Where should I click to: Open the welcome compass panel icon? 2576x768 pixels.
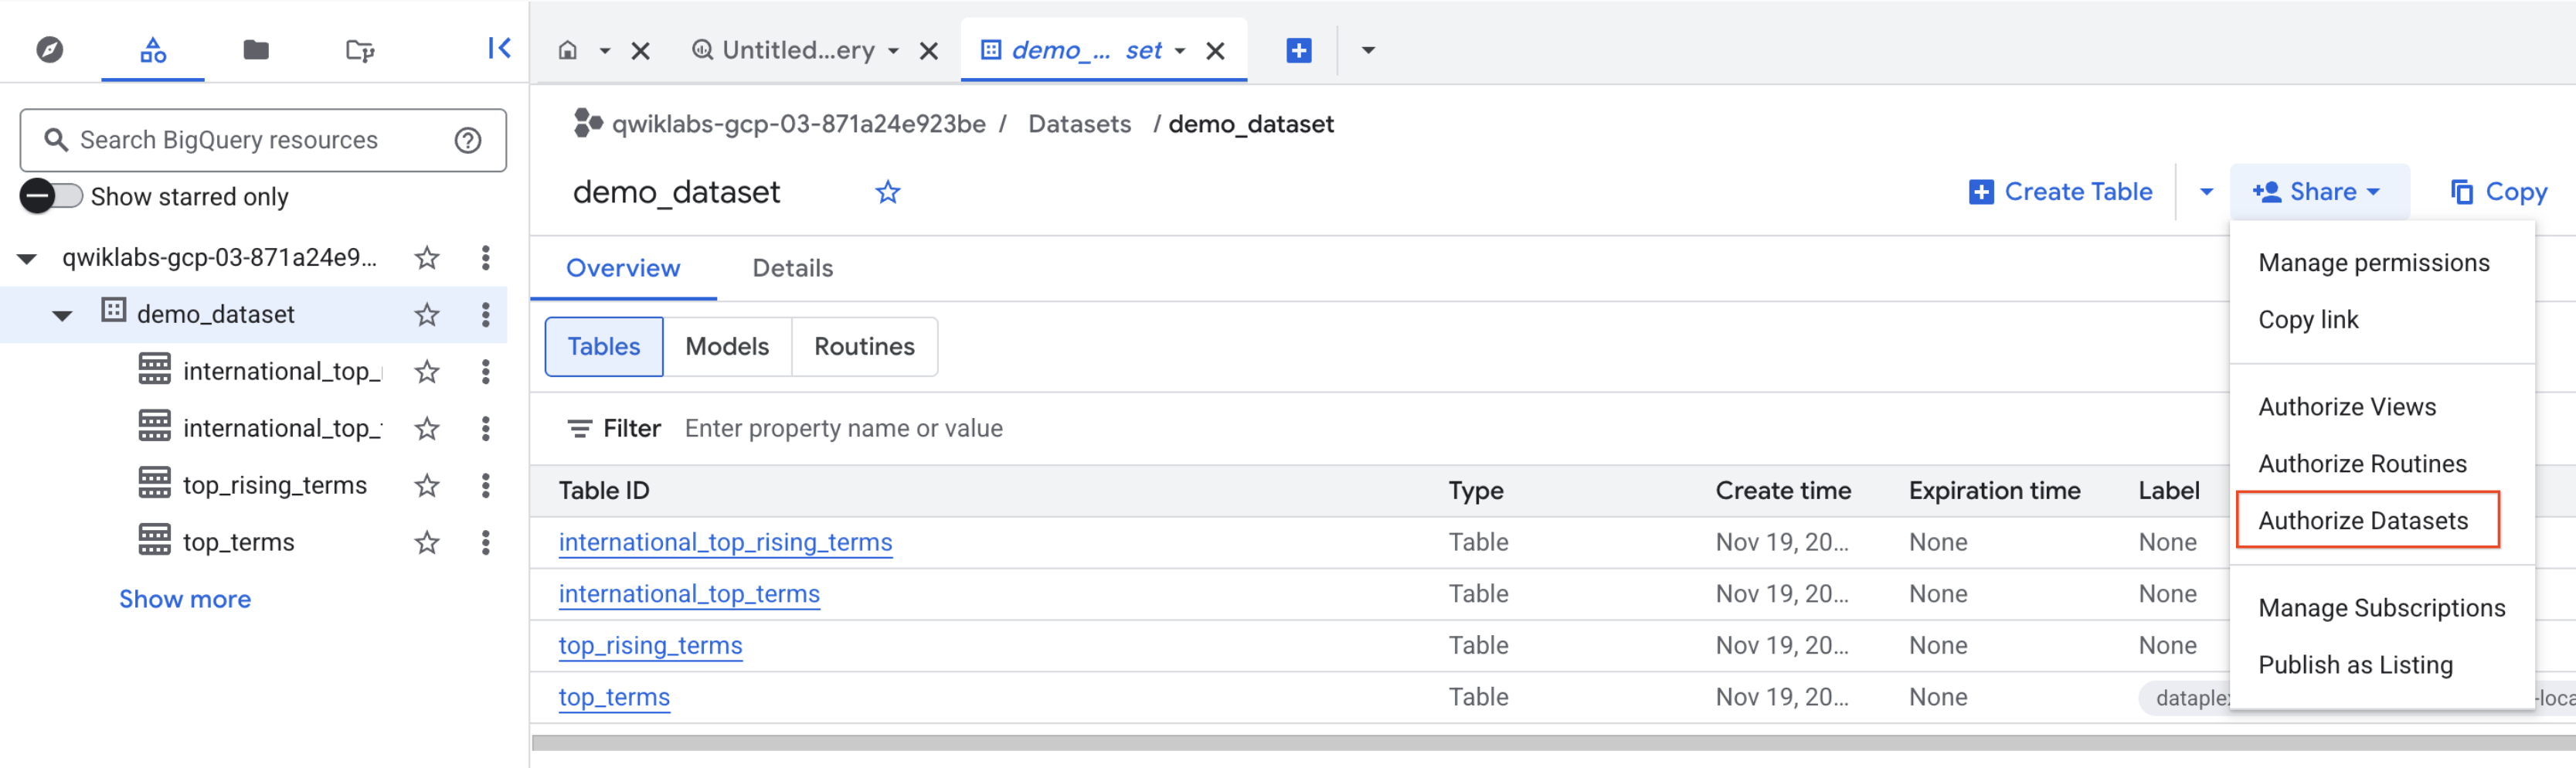(x=50, y=48)
